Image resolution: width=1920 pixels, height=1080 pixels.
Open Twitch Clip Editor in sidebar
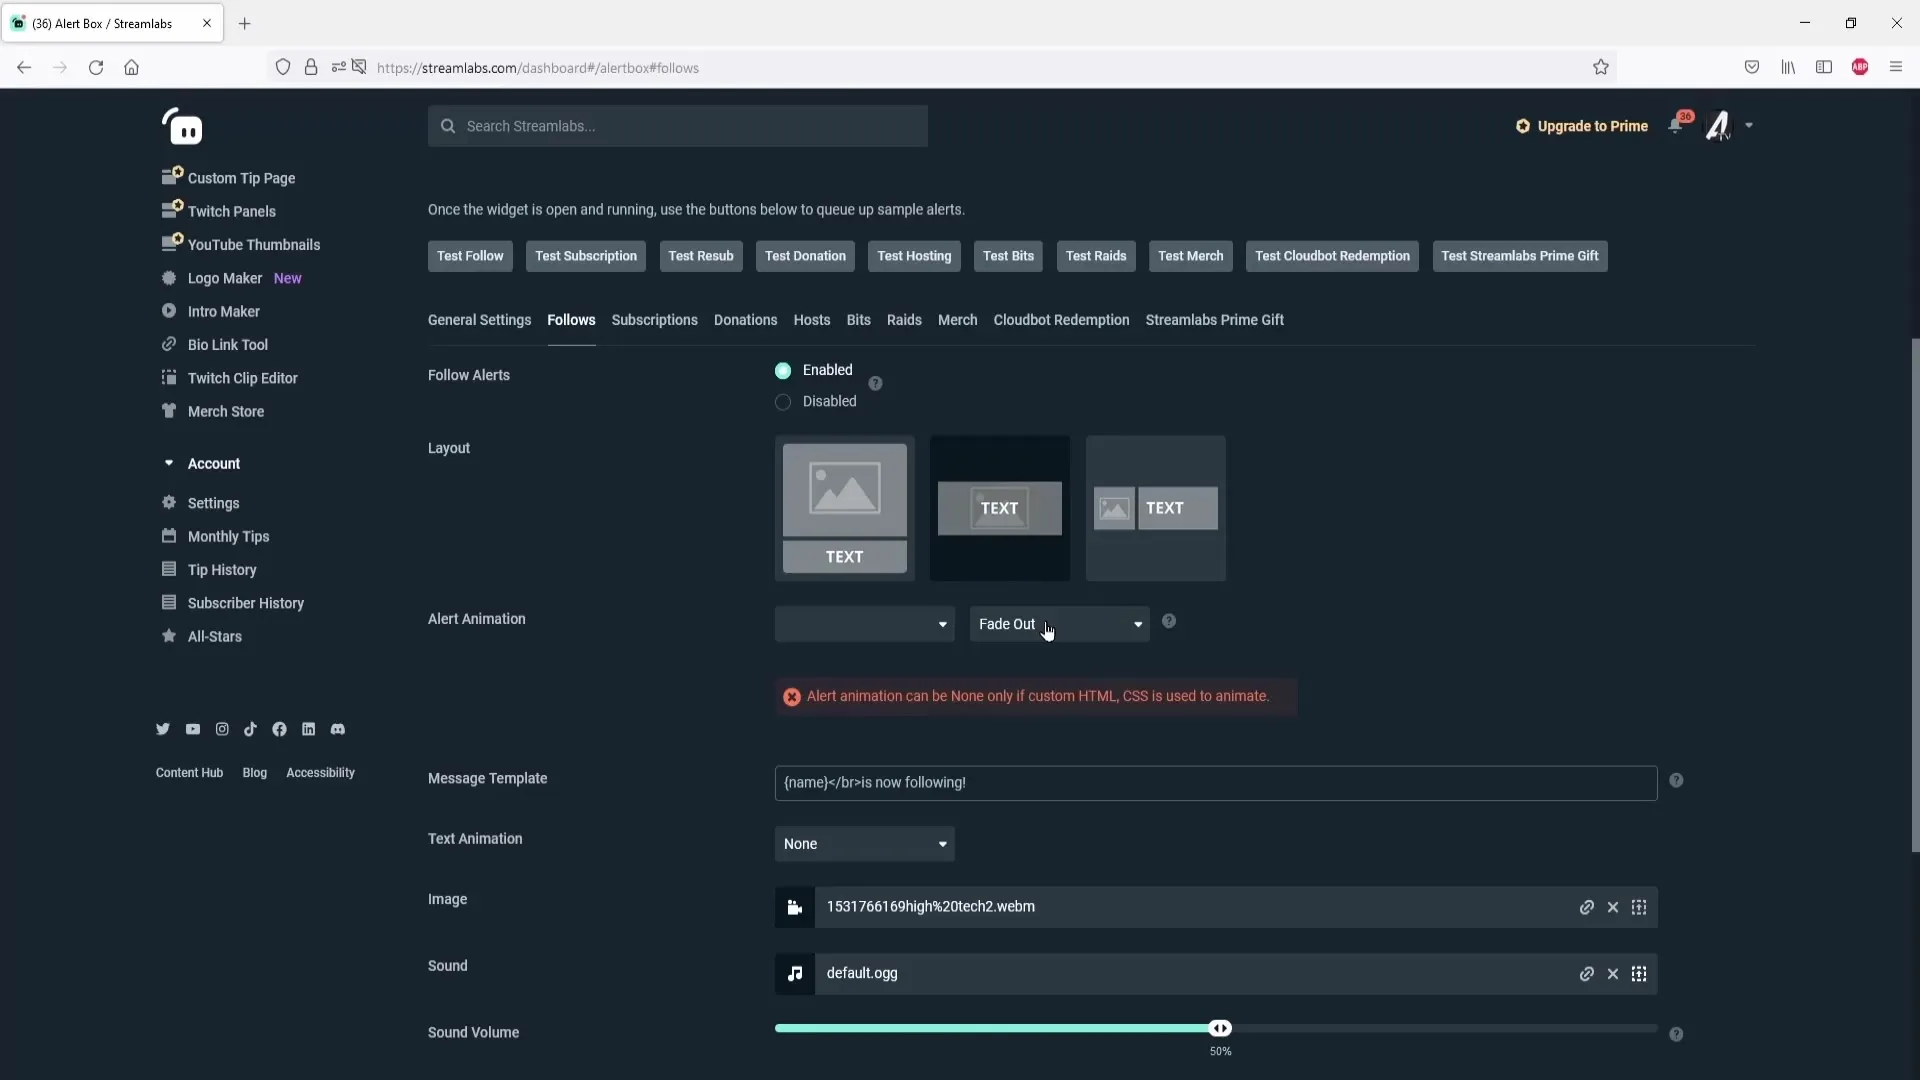pos(243,378)
